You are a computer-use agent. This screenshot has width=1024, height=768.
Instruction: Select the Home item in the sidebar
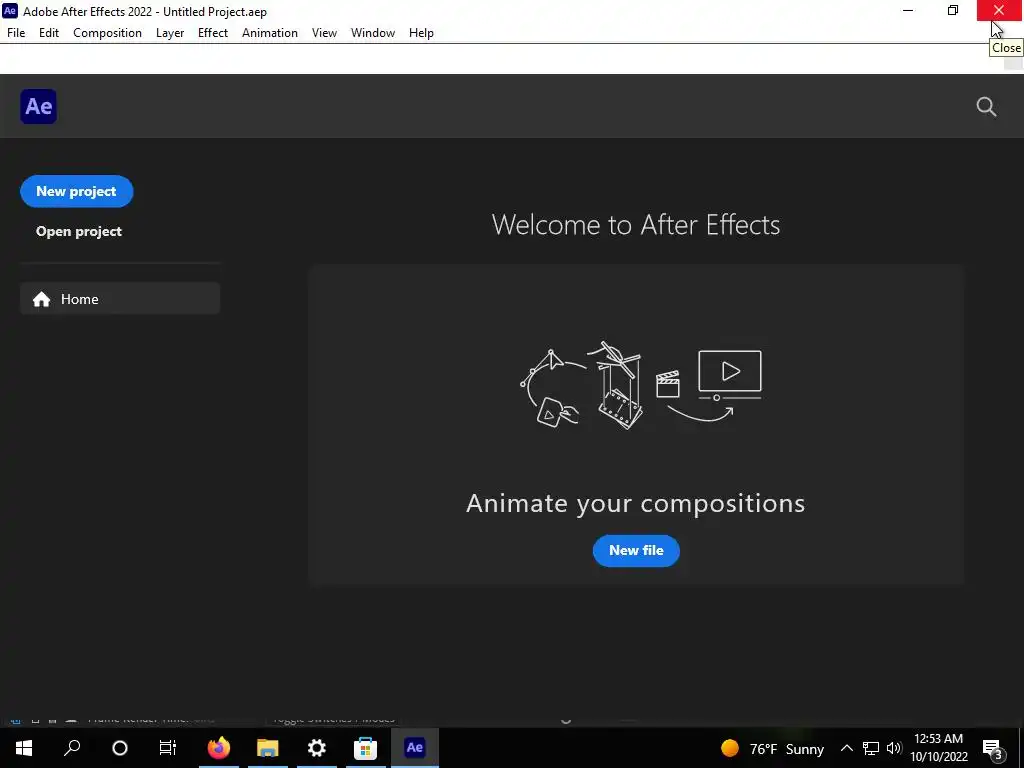(x=120, y=298)
